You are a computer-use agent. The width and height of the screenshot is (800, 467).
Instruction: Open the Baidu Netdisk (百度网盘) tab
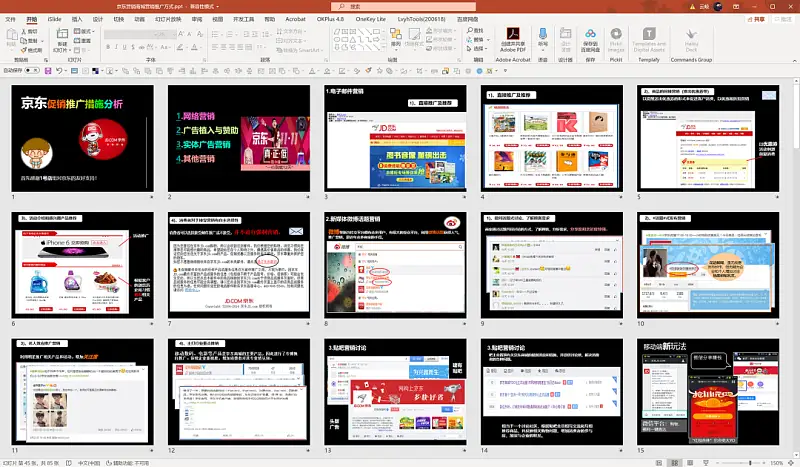click(x=468, y=19)
